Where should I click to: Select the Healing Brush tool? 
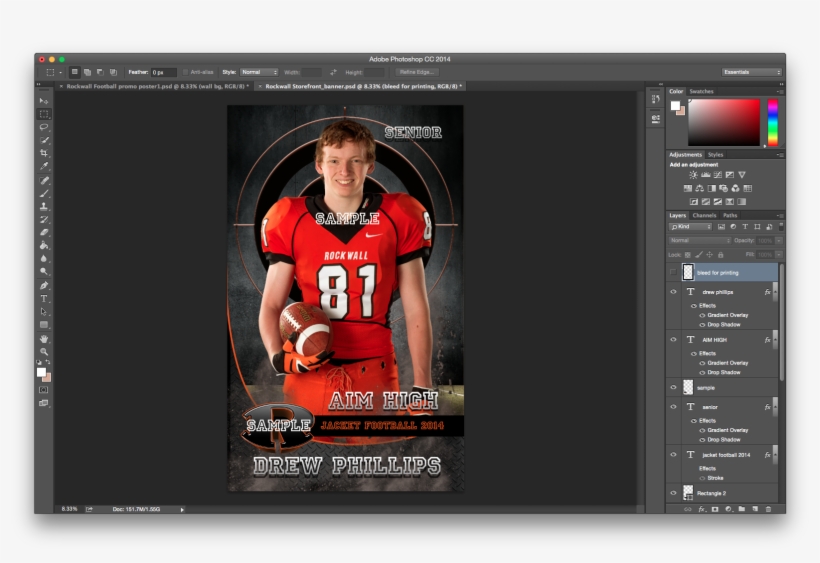point(44,180)
